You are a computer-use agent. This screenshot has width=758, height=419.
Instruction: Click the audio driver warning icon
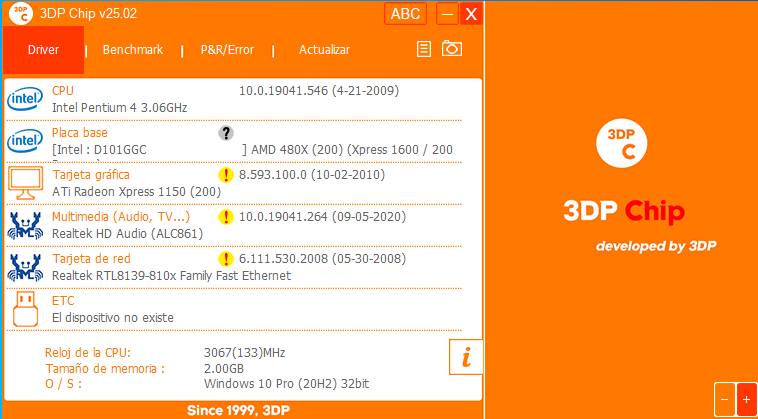[x=226, y=217]
